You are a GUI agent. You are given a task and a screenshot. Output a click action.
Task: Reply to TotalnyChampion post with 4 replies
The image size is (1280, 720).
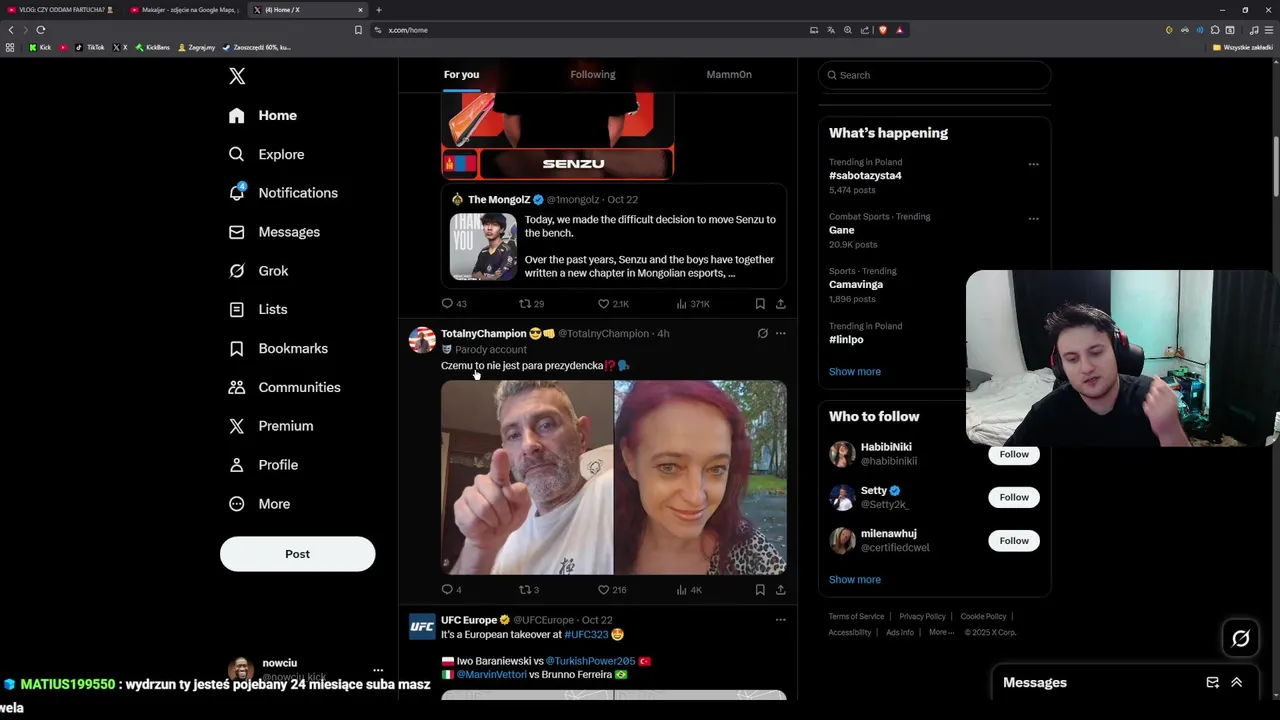(x=451, y=590)
